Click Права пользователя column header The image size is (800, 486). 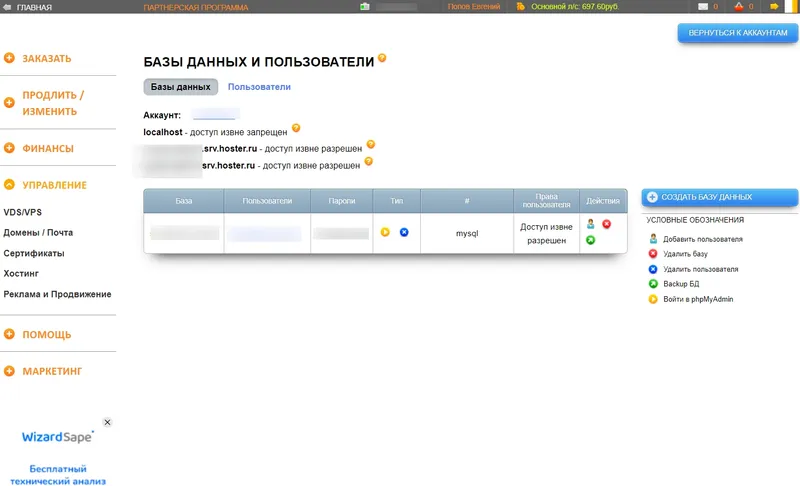pyautogui.click(x=546, y=201)
